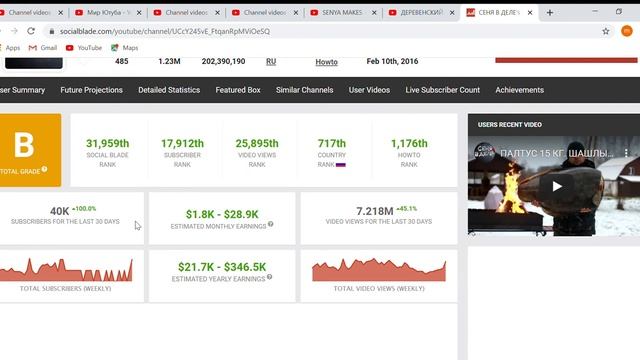Screen dimensions: 640x360
Task: Click the channel avatar in video player
Action: [484, 153]
